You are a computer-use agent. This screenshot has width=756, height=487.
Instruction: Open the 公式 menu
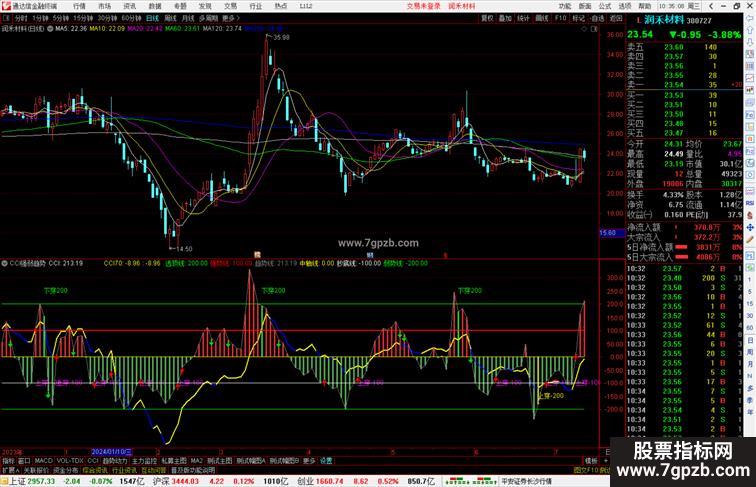tap(605, 6)
